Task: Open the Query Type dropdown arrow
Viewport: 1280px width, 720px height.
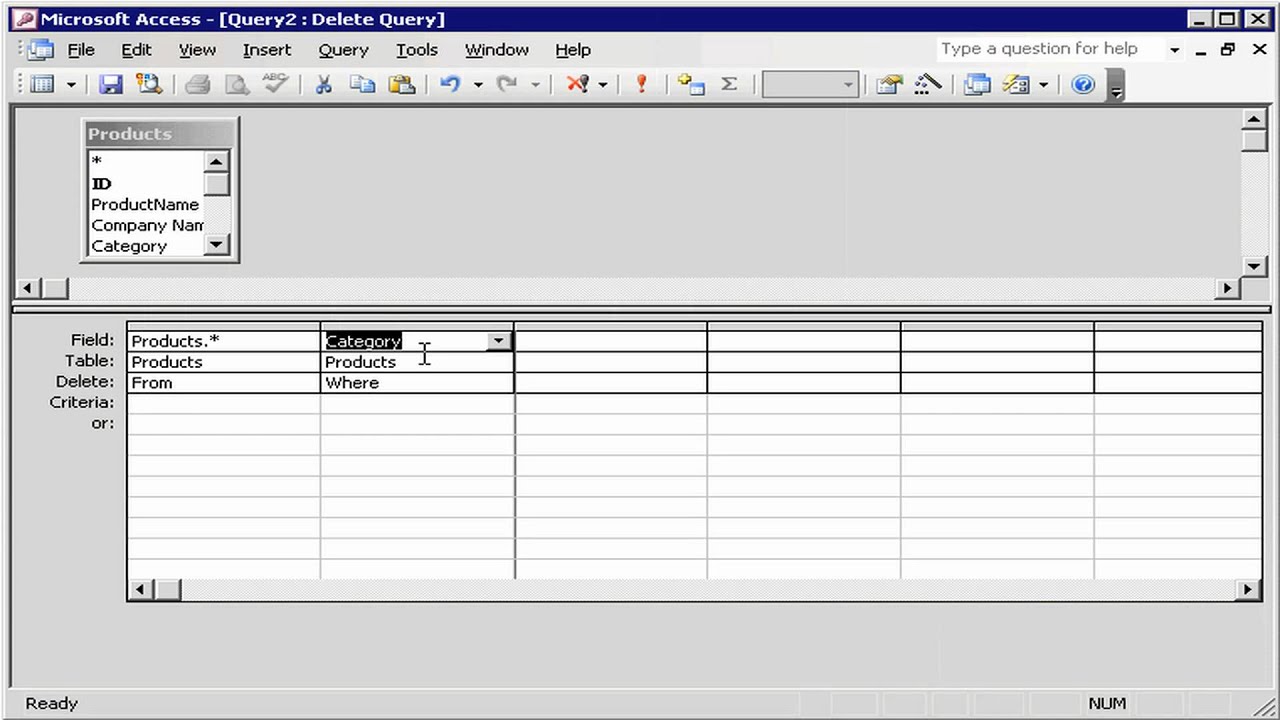Action: (602, 85)
